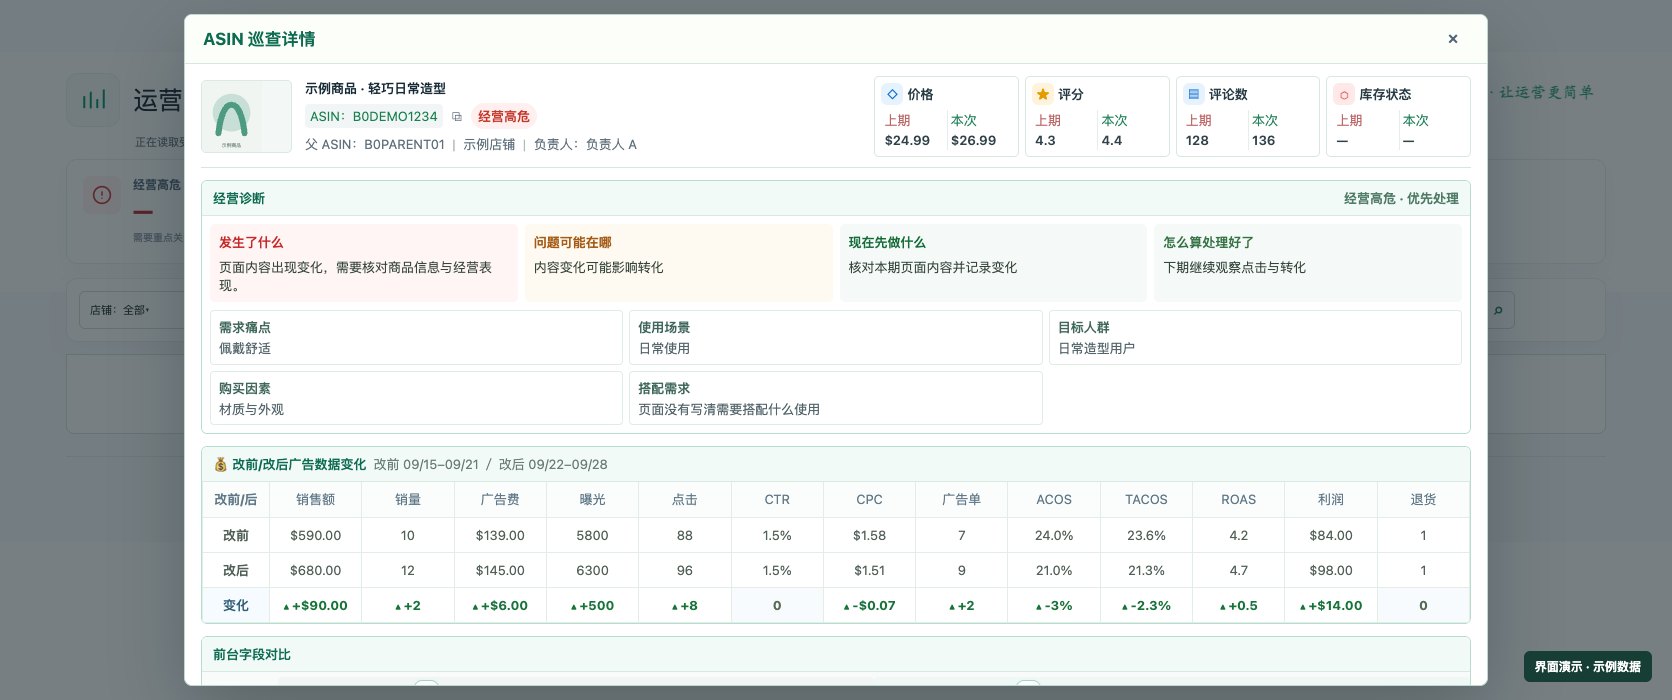Click the 使用场景 field box
Screen dimensions: 1672x700
coord(836,338)
